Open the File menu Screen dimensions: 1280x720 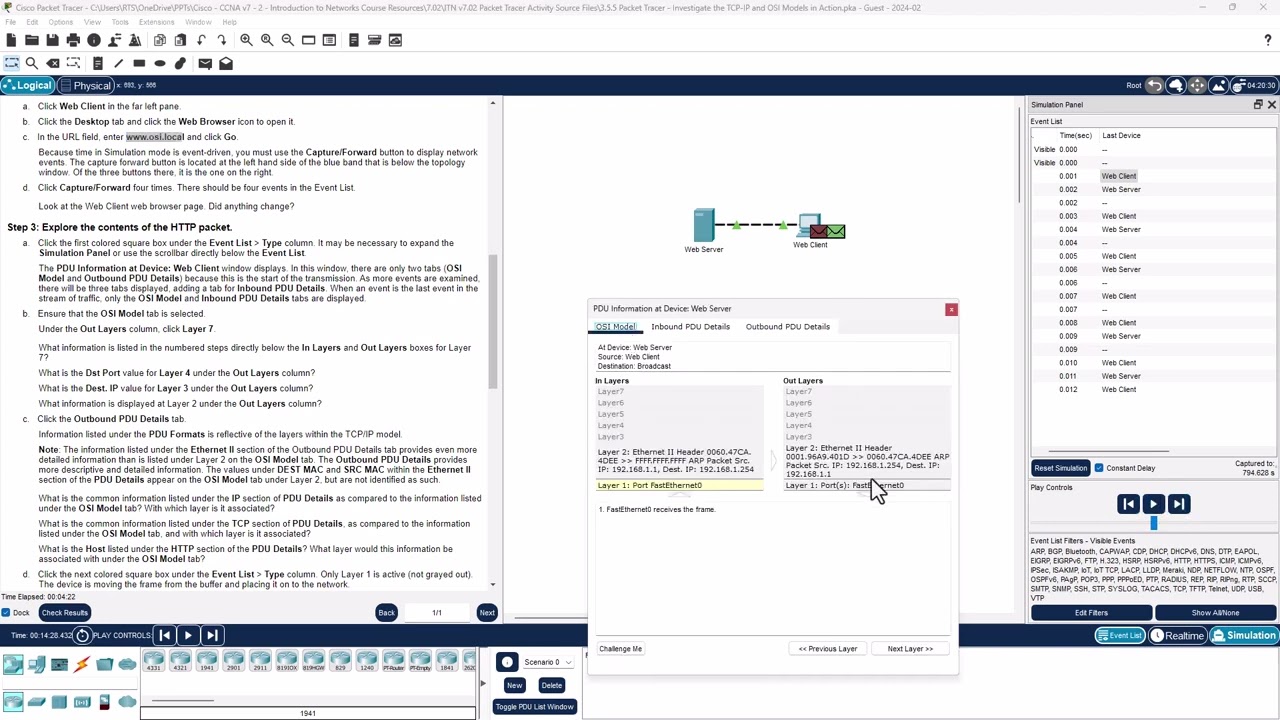point(10,22)
